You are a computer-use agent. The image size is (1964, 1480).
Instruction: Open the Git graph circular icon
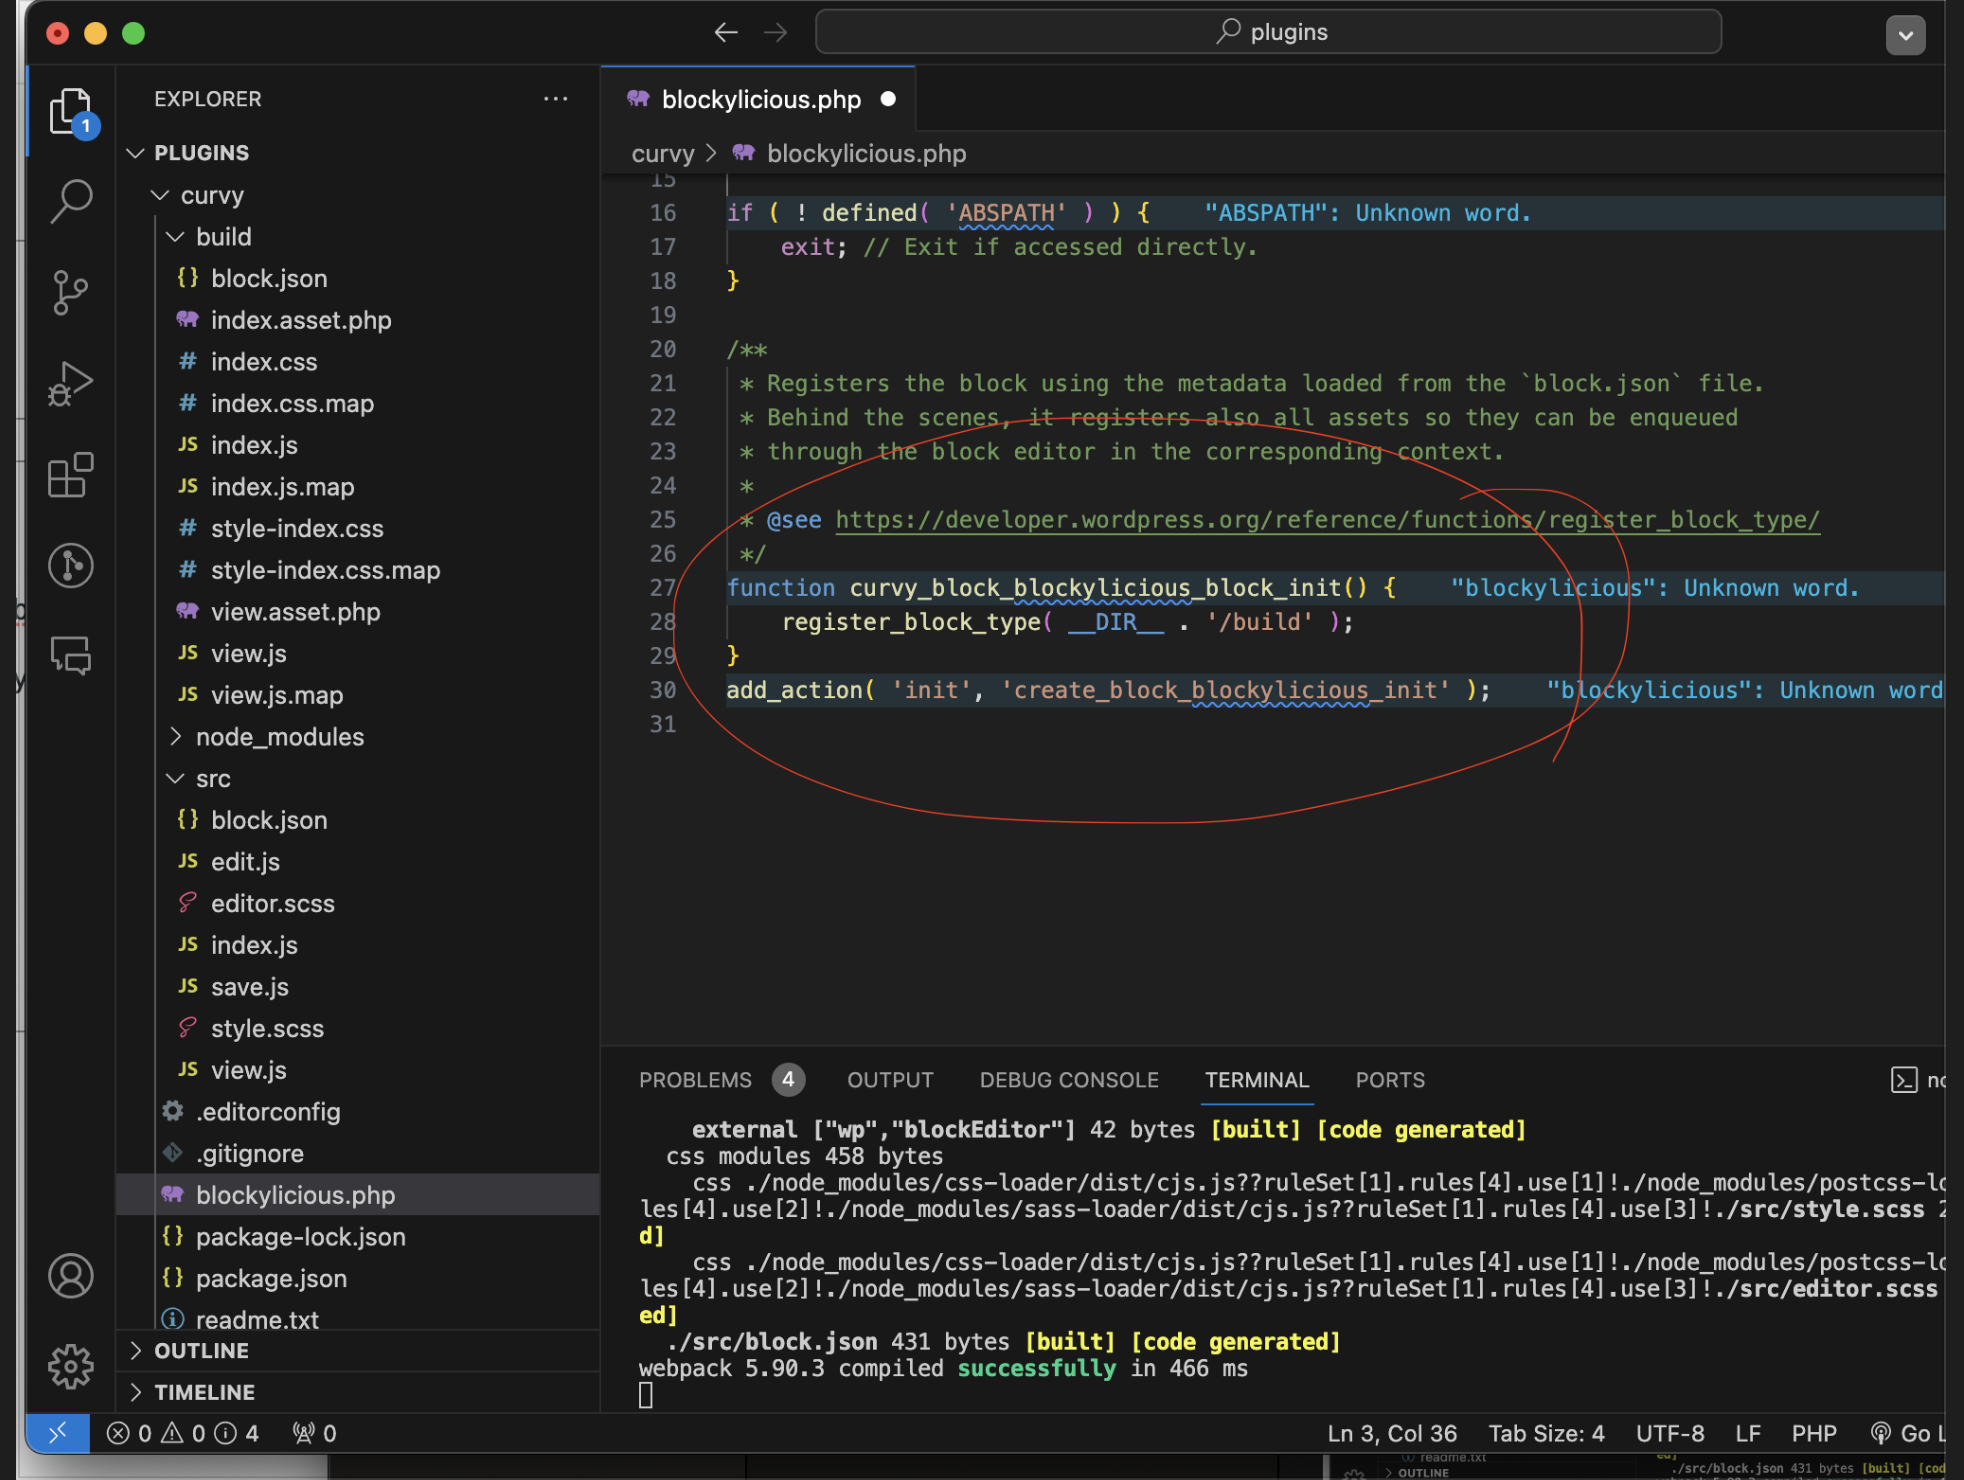[x=70, y=566]
